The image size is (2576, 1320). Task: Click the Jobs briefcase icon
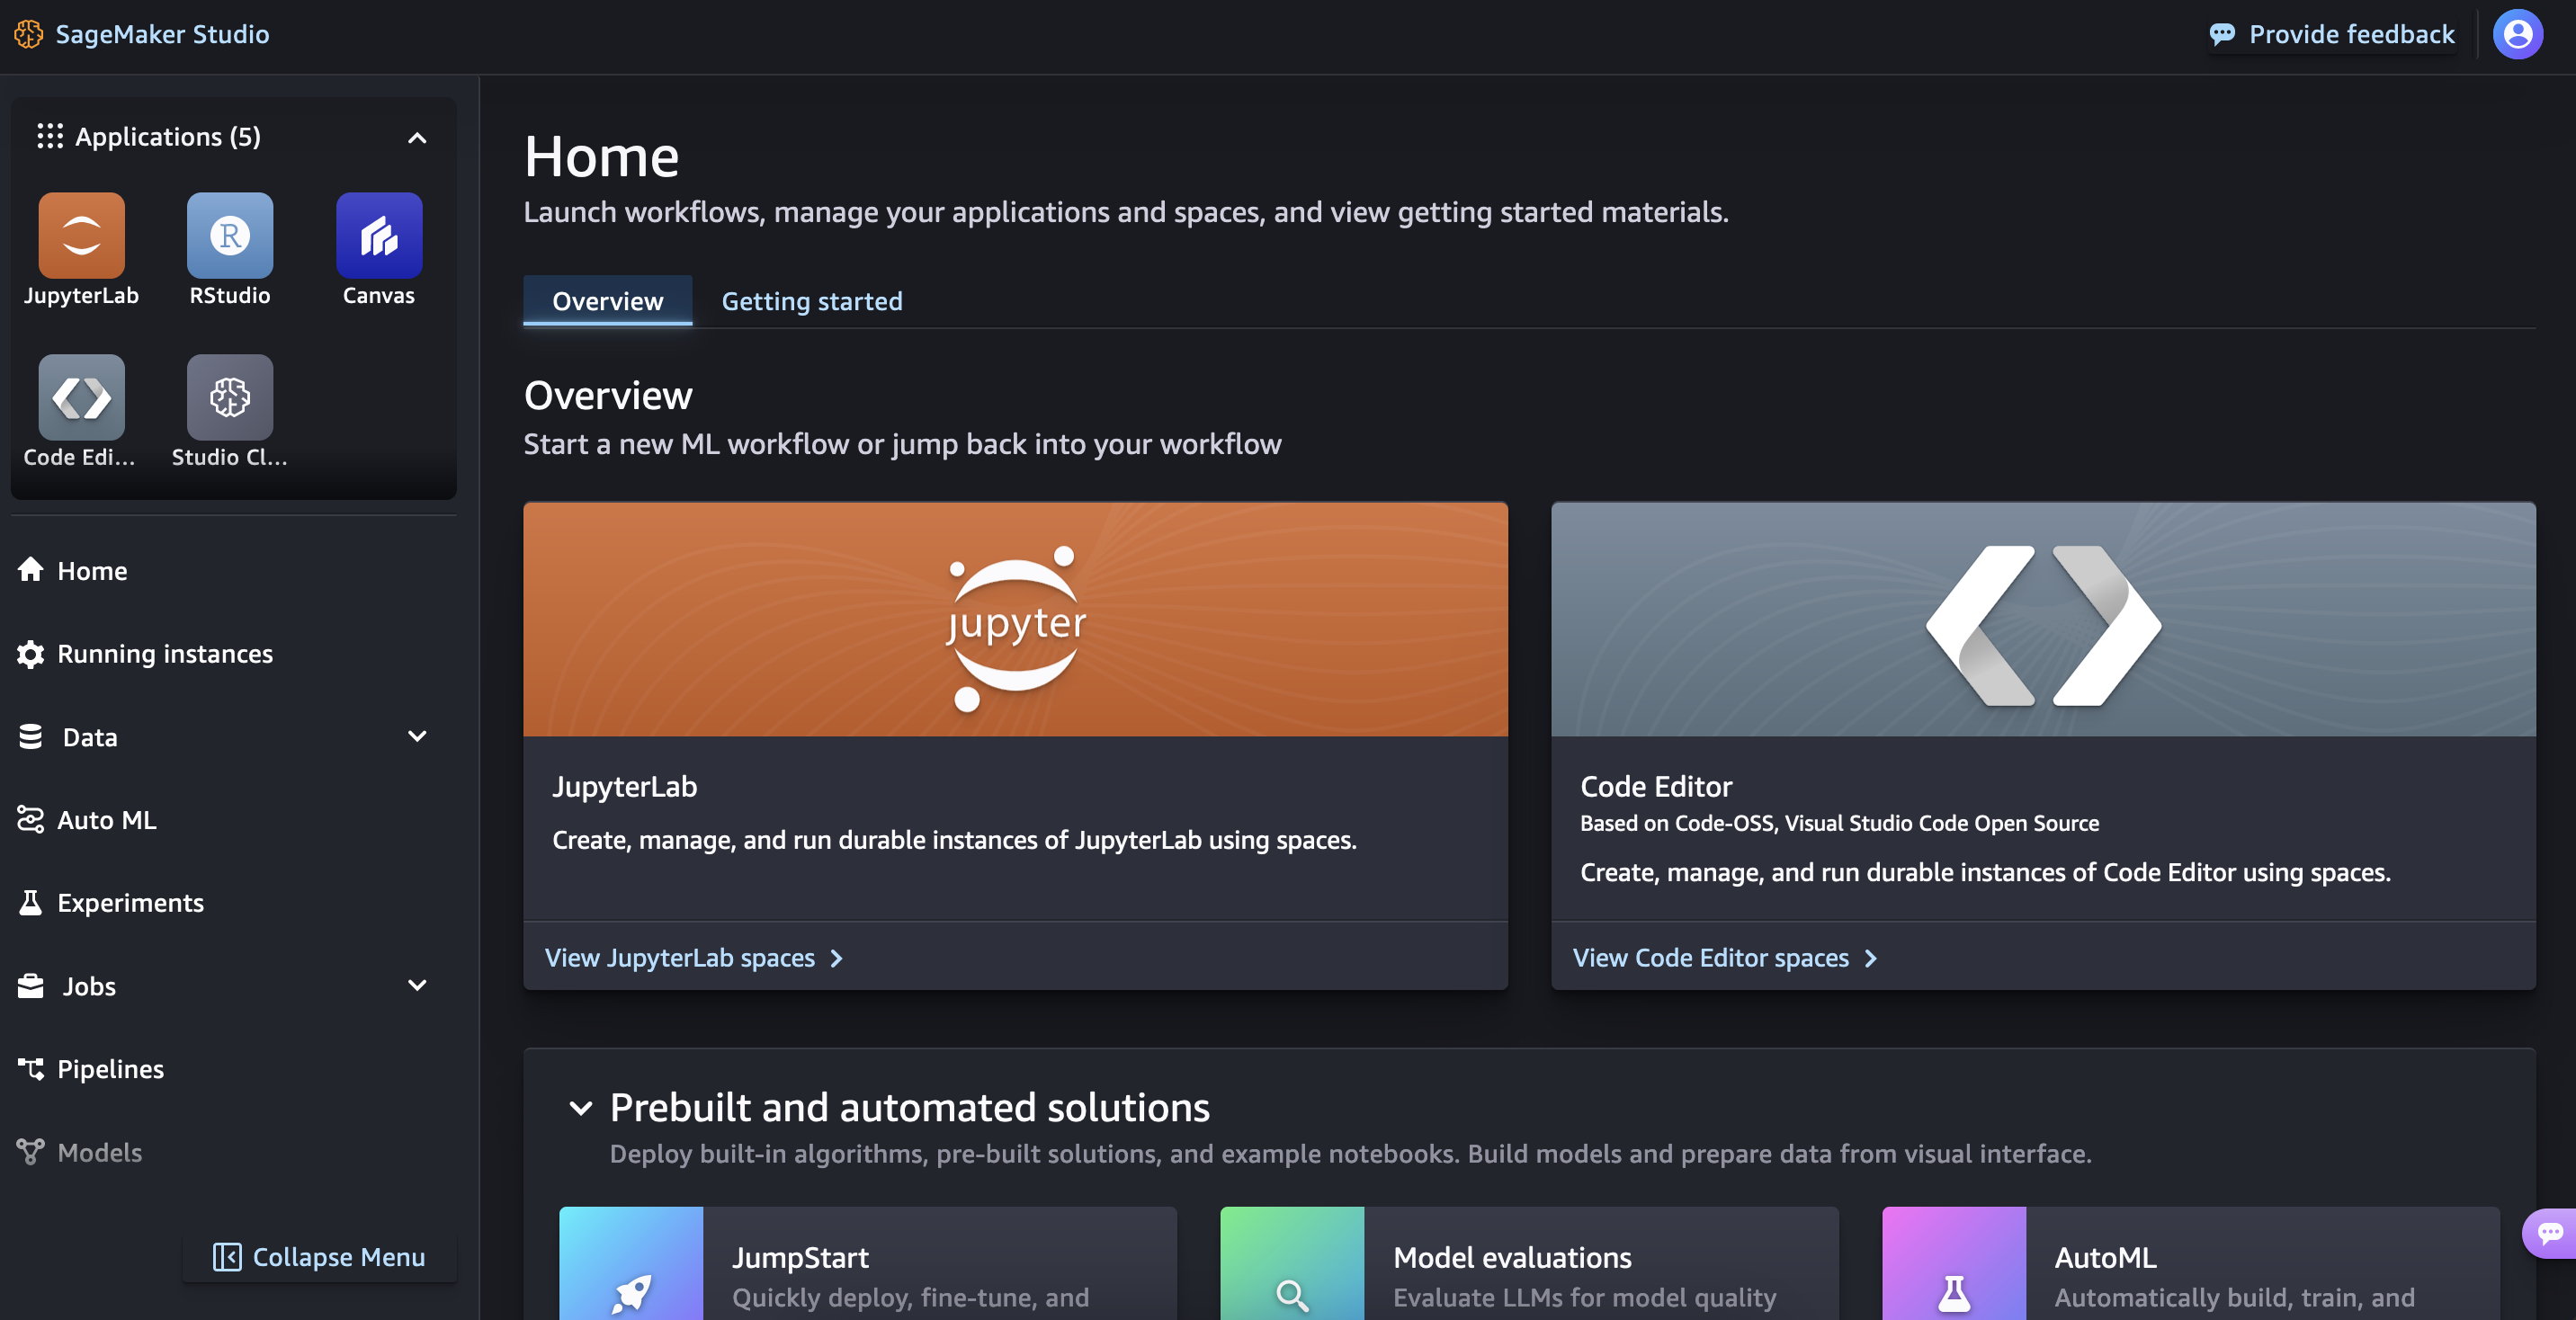coord(30,985)
